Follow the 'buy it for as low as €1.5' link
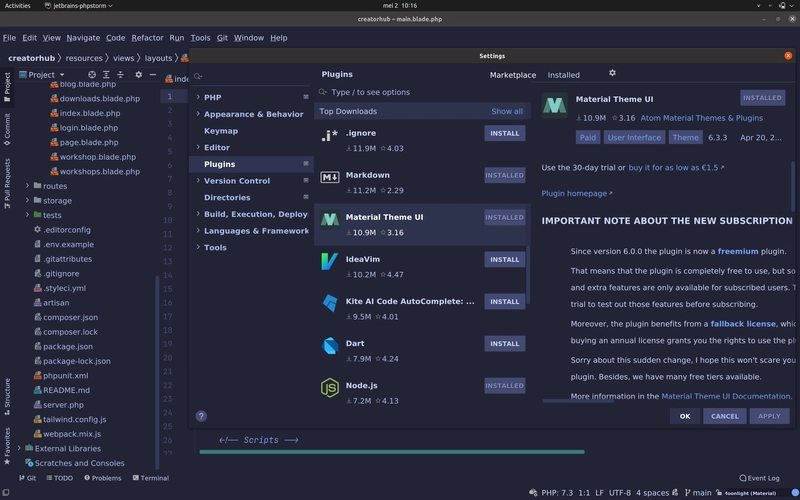Viewport: 800px width, 500px height. 676,167
